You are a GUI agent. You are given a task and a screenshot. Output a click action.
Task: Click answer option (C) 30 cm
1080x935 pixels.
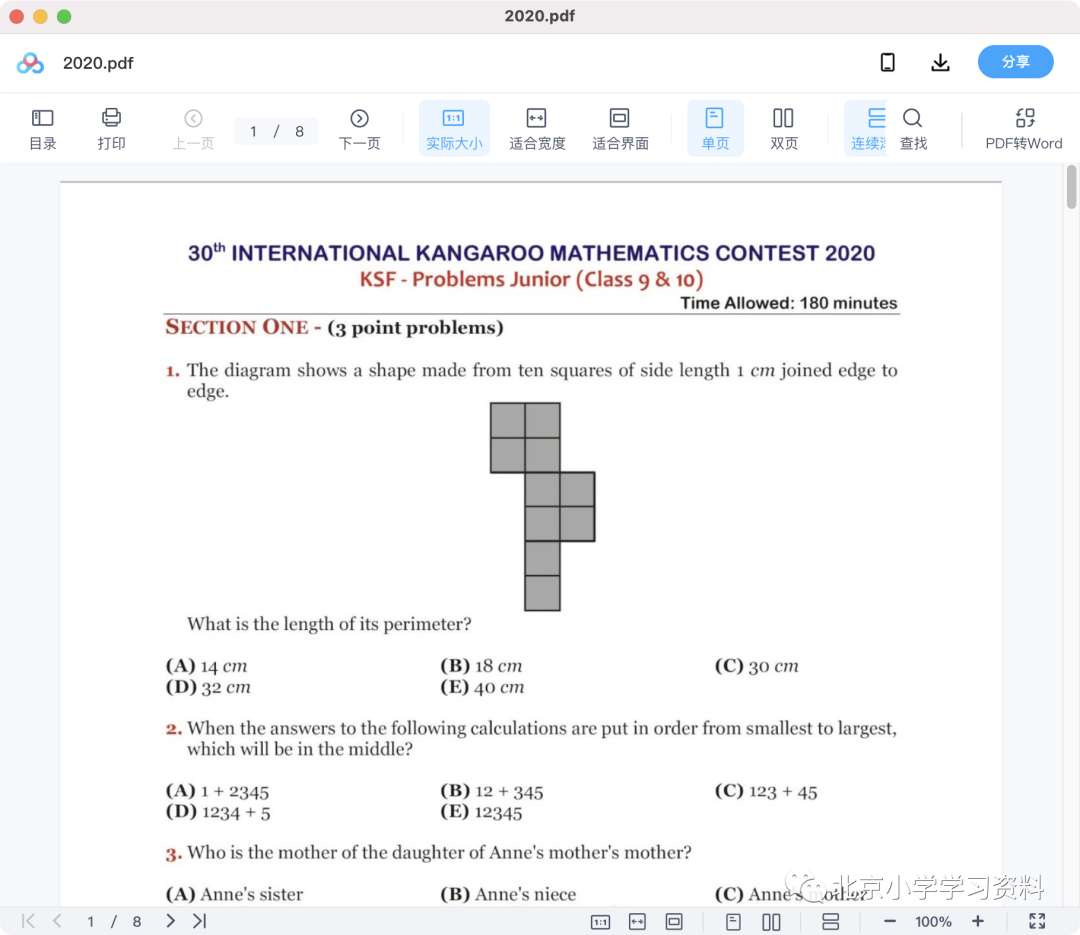tap(756, 666)
